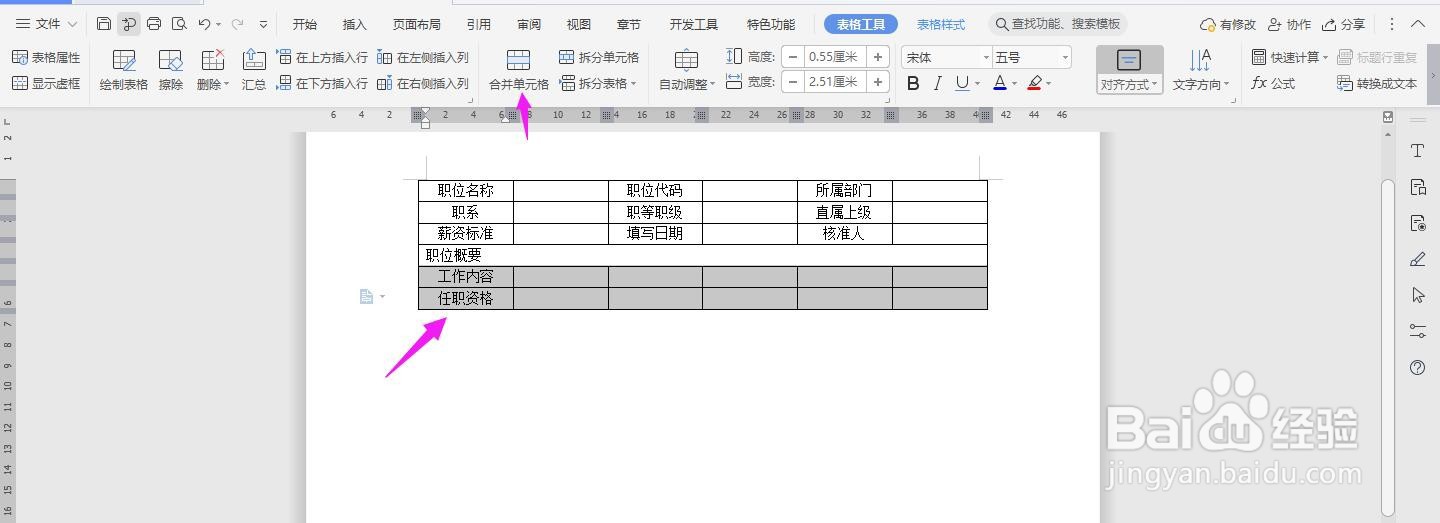Click the 有修改 cloud status button
The width and height of the screenshot is (1440, 523).
[1228, 24]
